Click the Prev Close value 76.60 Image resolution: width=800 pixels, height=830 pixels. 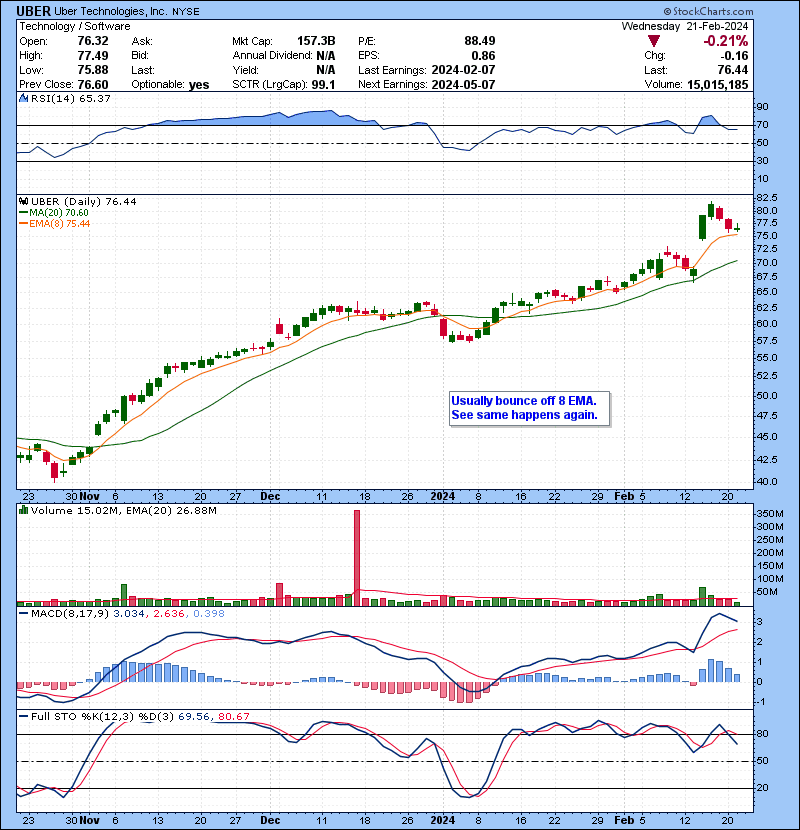pos(93,85)
